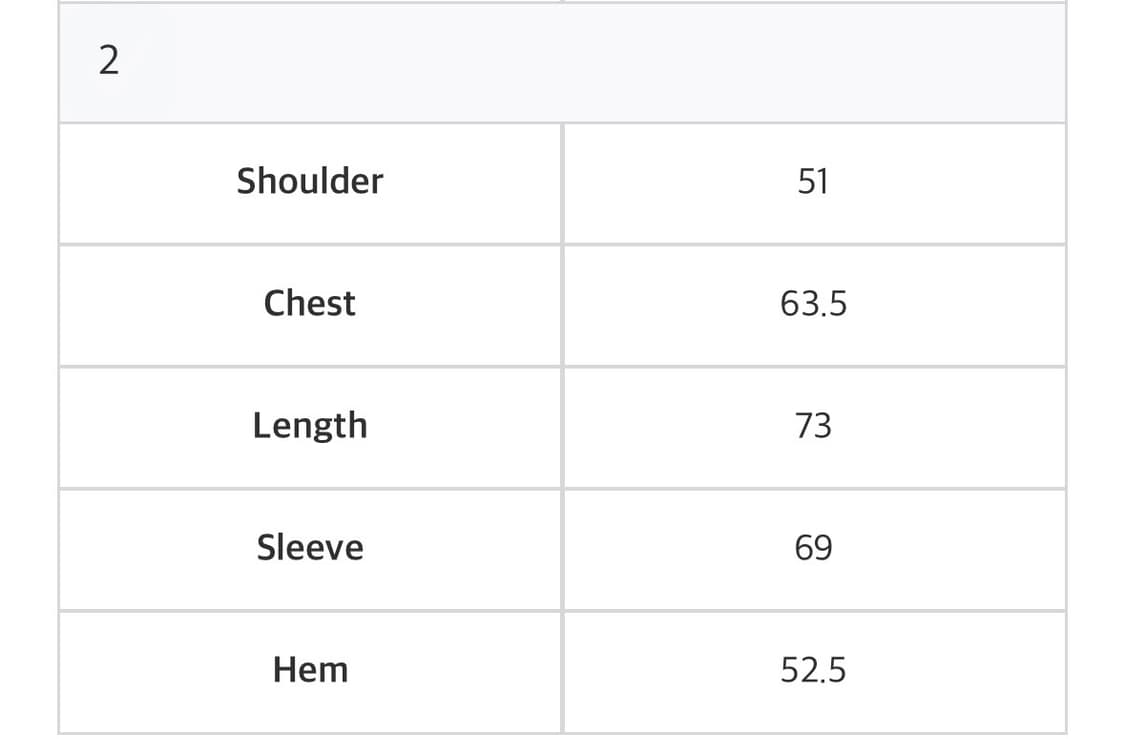1125x739 pixels.
Task: Click the Length label cell
Action: tap(310, 426)
